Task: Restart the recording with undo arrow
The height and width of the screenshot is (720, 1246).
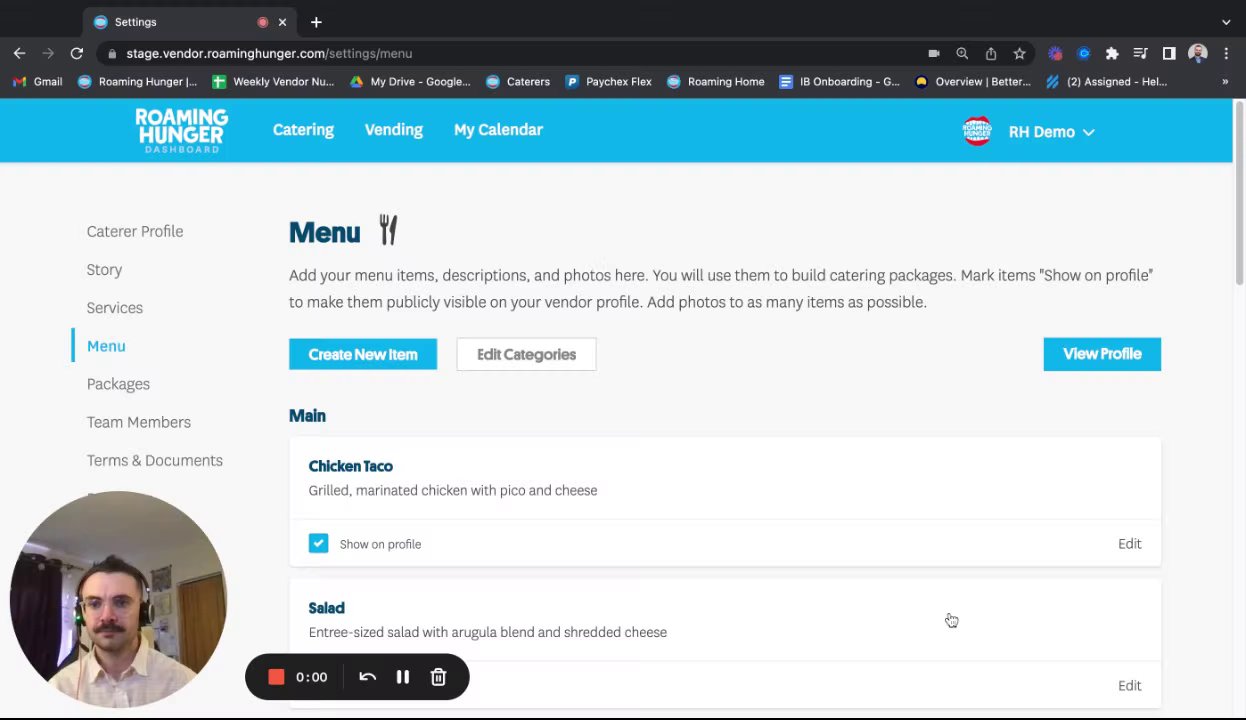Action: click(367, 677)
